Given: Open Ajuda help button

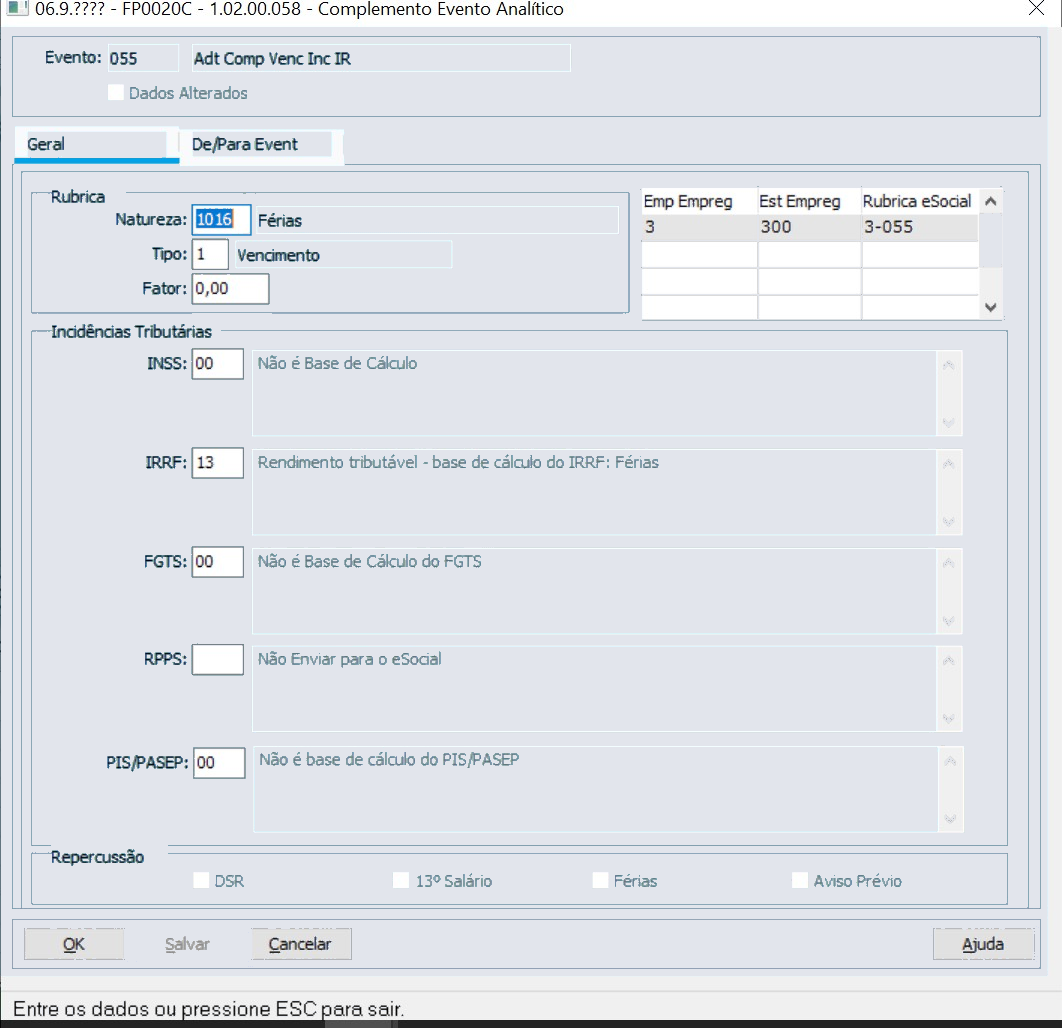Looking at the screenshot, I should (983, 944).
